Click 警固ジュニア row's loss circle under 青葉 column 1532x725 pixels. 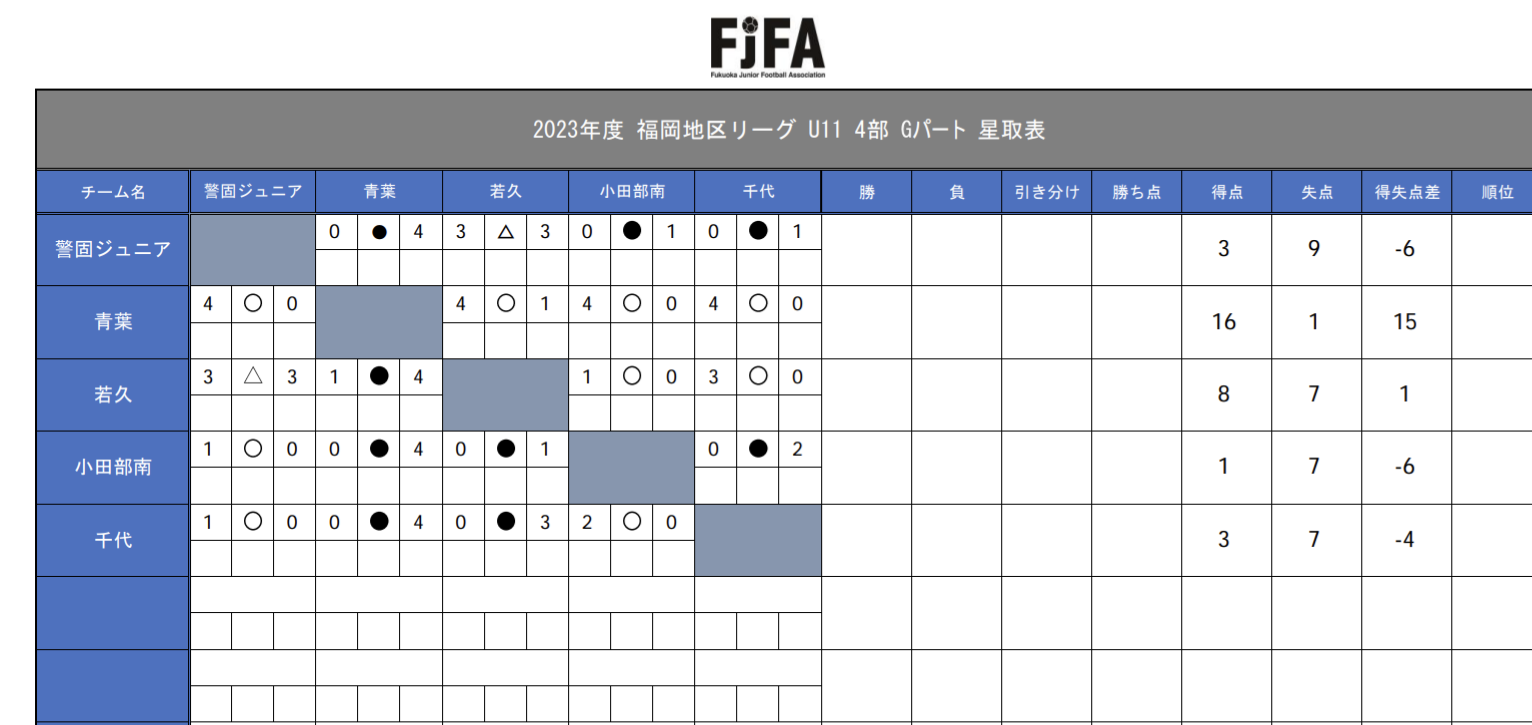[379, 232]
